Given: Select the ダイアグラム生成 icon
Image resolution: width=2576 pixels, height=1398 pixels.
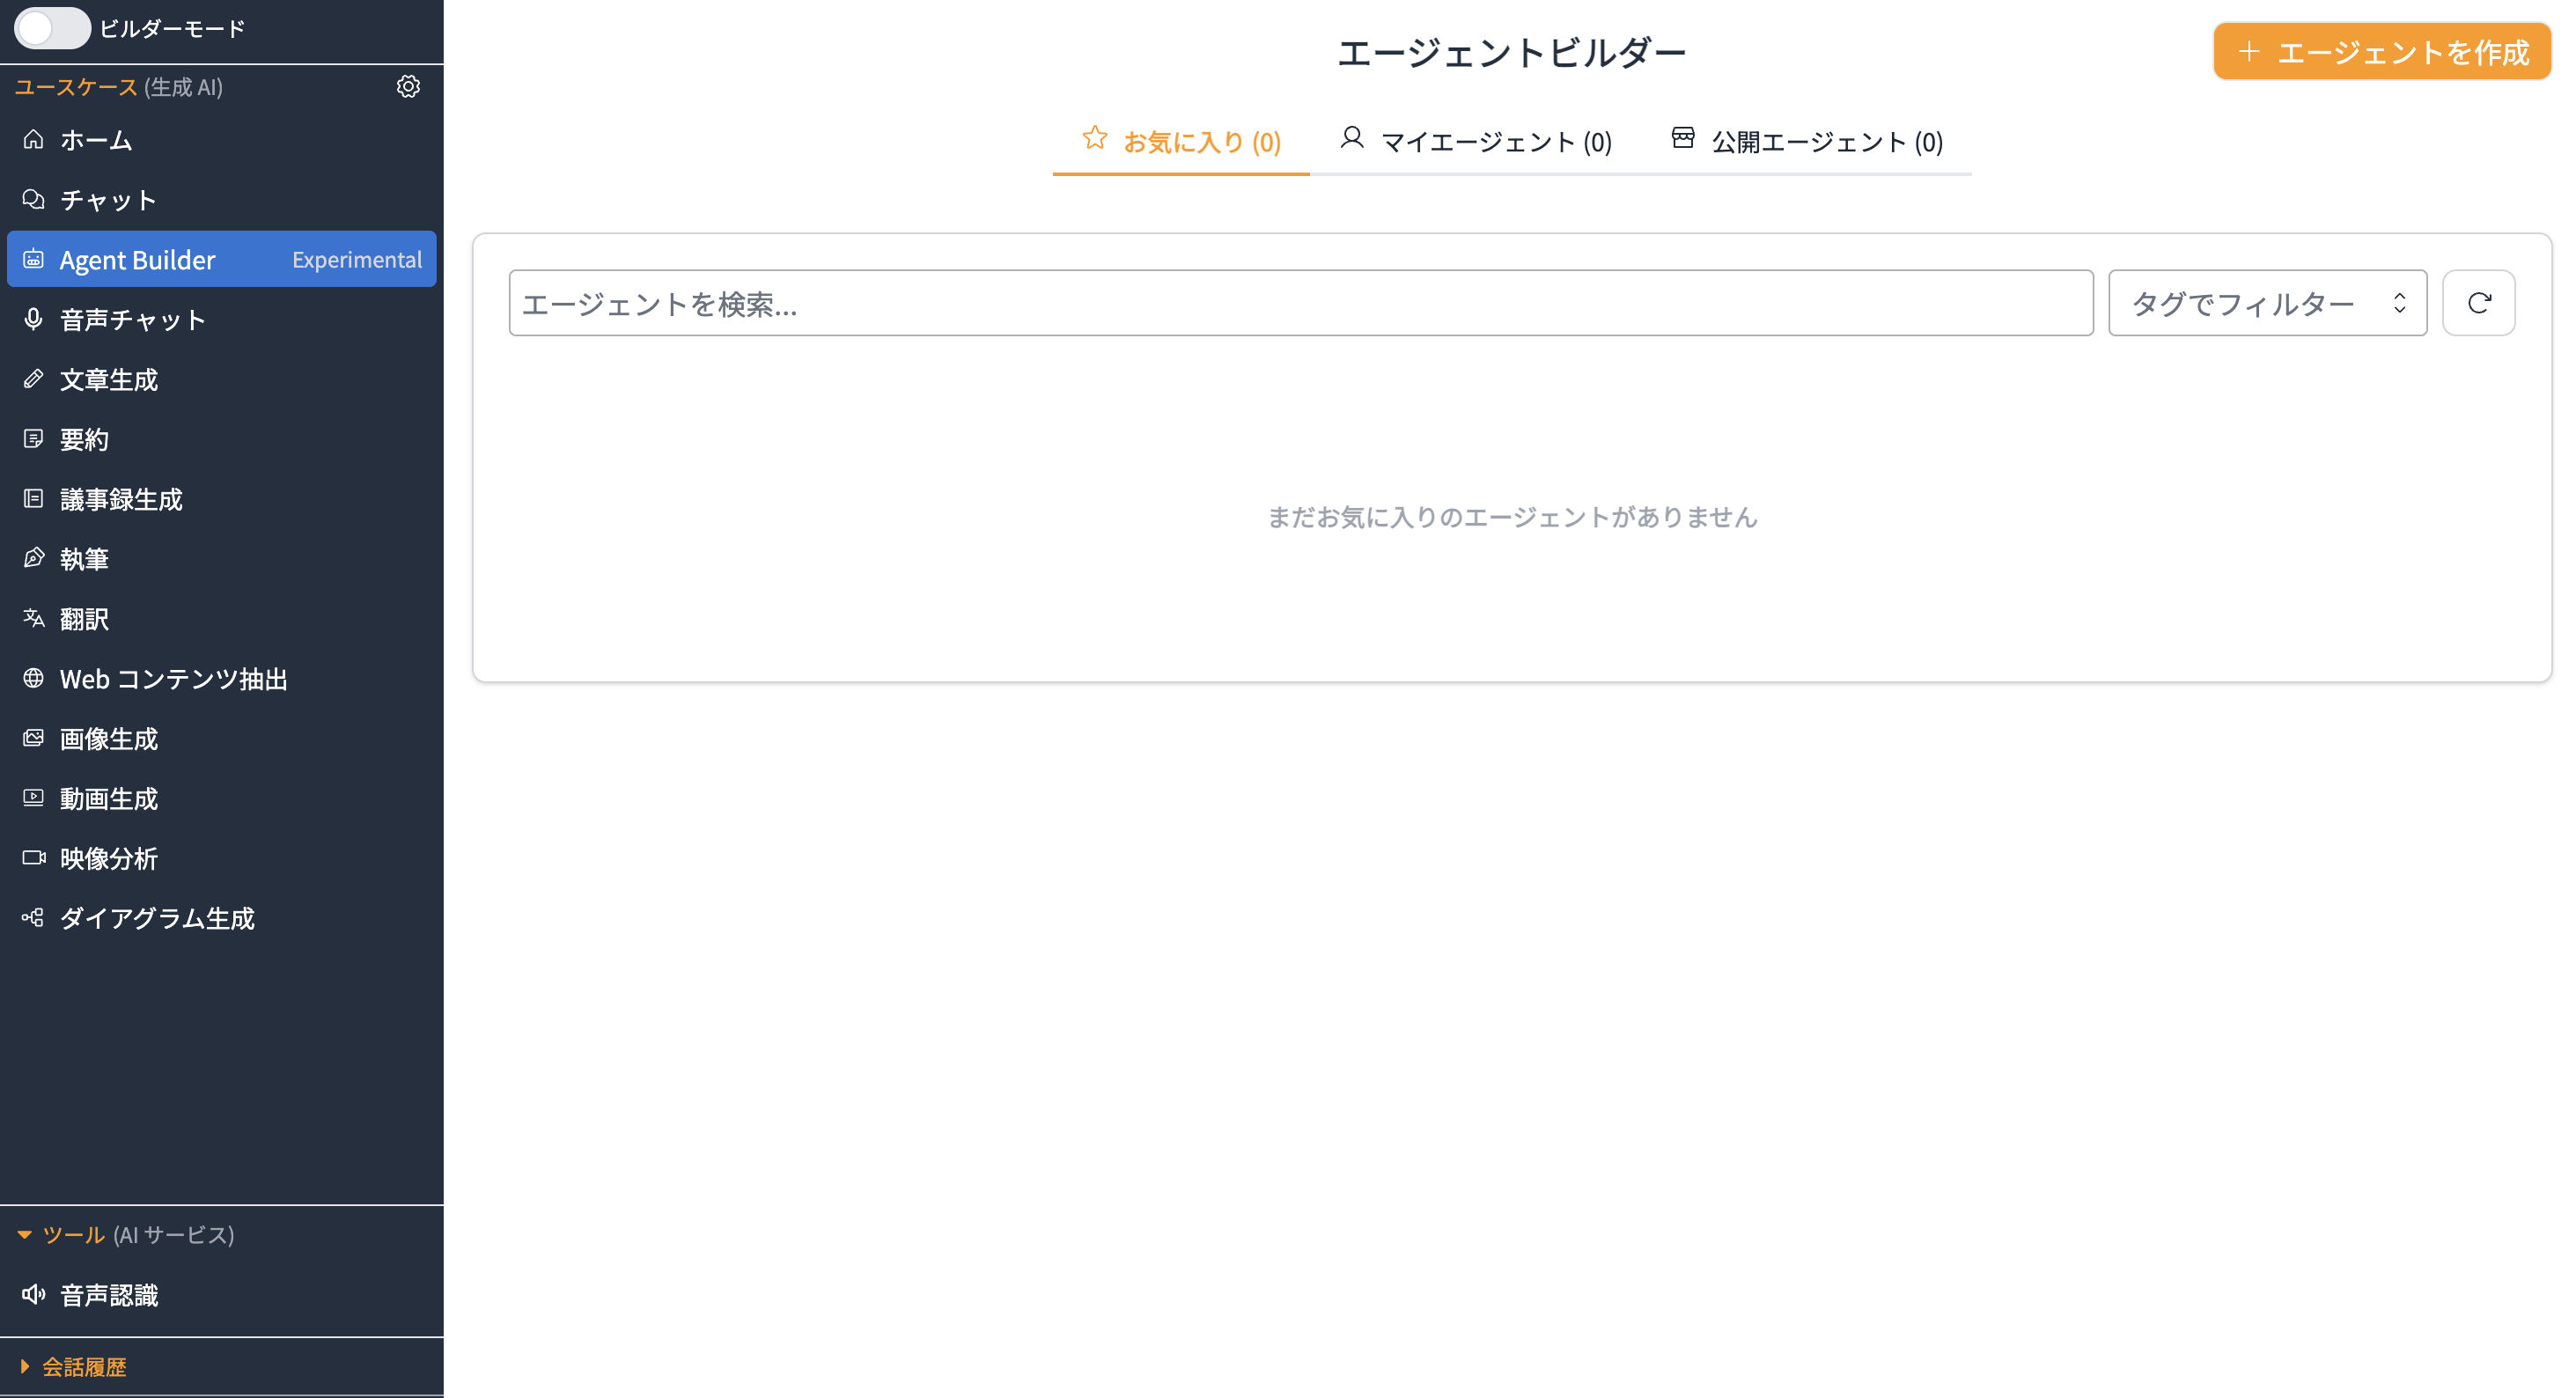Looking at the screenshot, I should pyautogui.click(x=34, y=918).
